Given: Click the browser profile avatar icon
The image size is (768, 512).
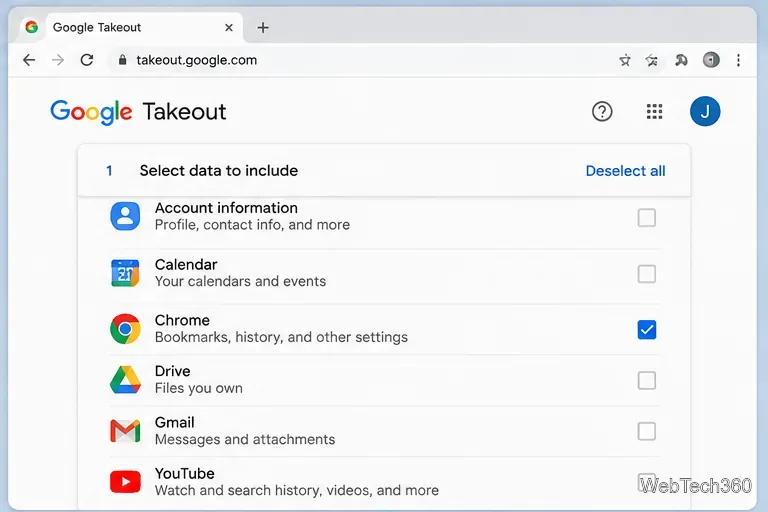Looking at the screenshot, I should [x=711, y=60].
